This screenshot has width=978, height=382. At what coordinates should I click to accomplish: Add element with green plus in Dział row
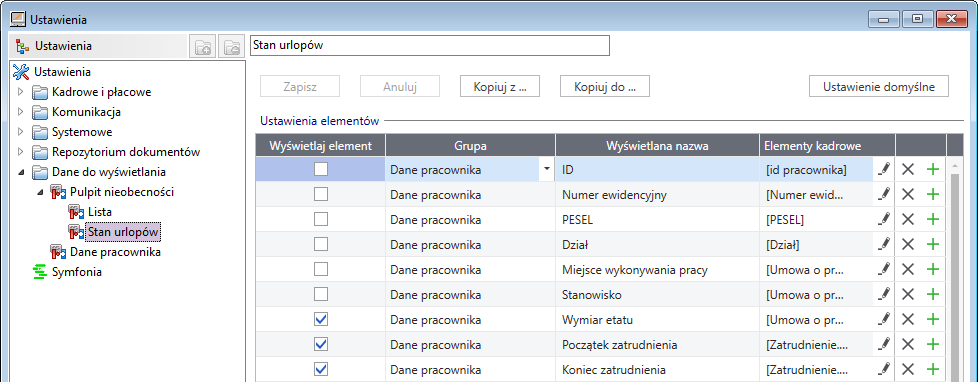coord(933,244)
